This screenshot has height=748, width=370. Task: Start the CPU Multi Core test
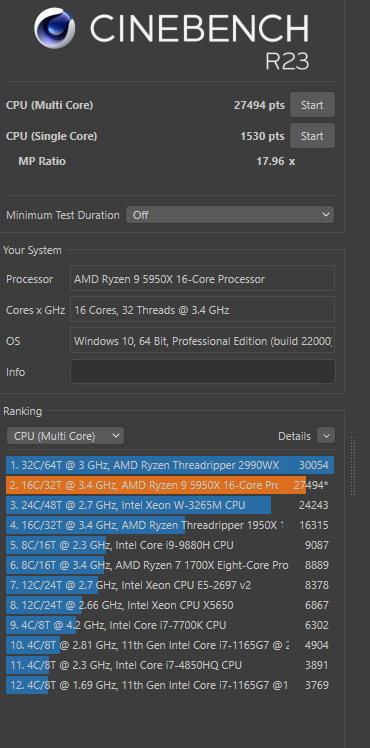pyautogui.click(x=312, y=105)
